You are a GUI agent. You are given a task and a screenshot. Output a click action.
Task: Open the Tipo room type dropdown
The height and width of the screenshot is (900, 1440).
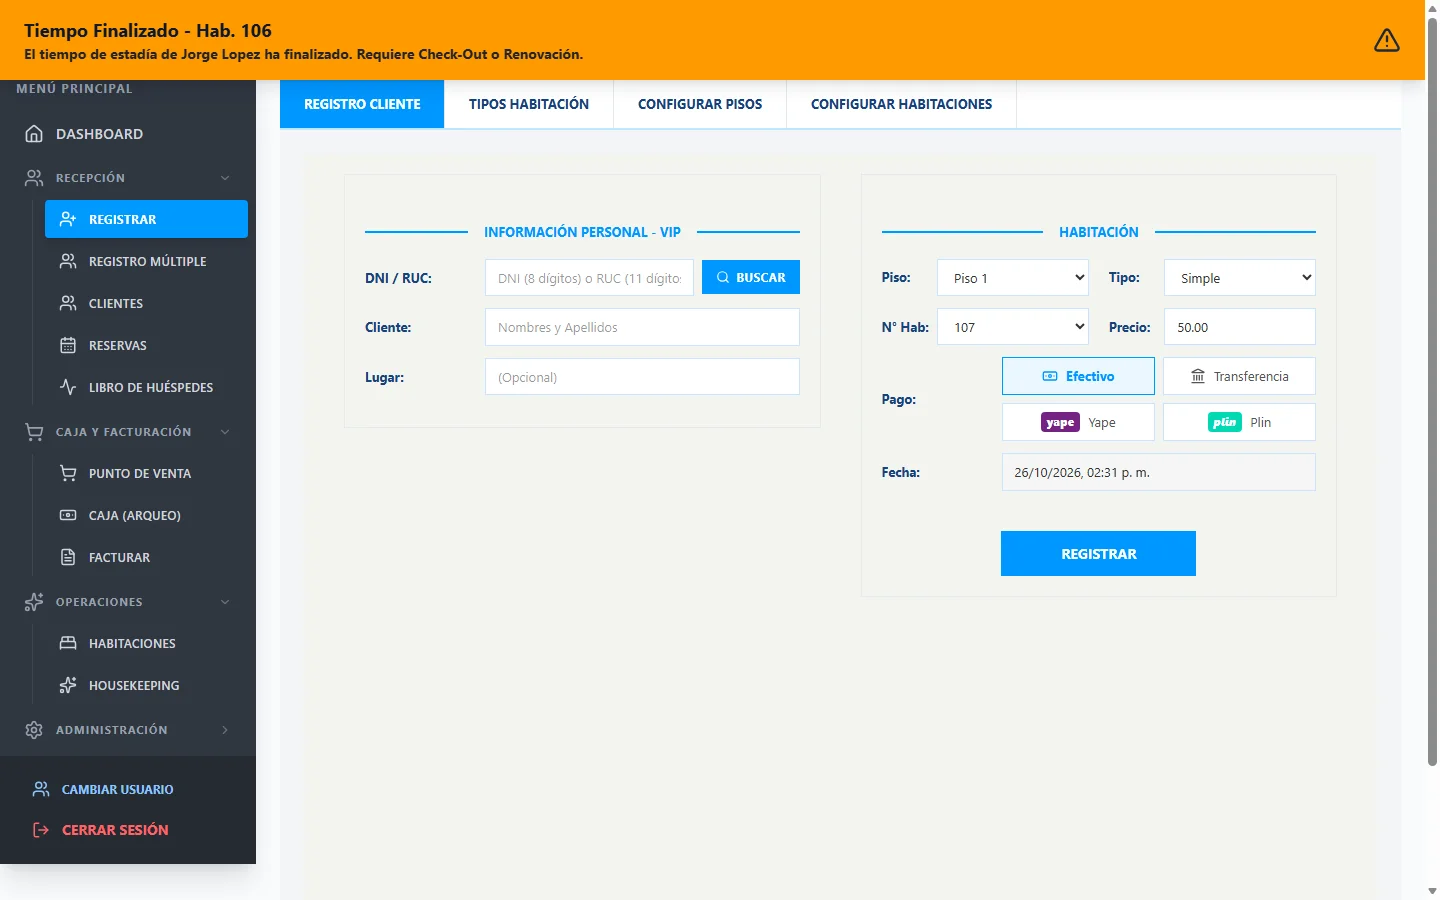pos(1240,278)
